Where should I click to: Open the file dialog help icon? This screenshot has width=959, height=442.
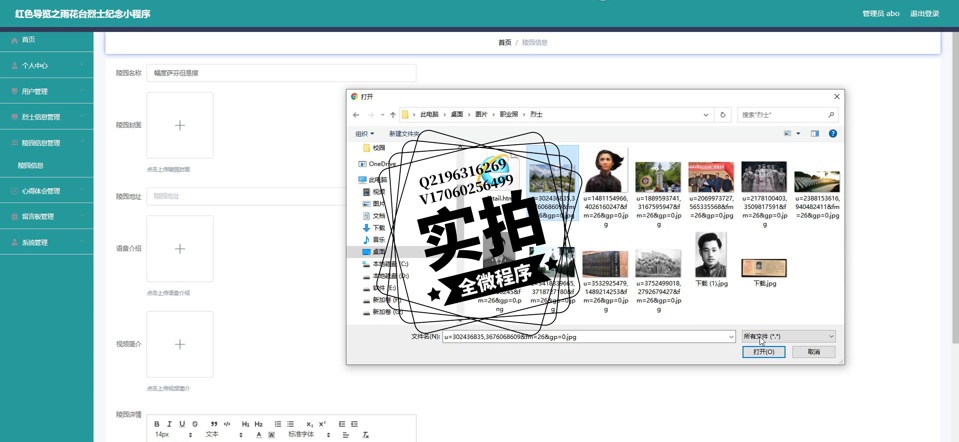tap(832, 133)
